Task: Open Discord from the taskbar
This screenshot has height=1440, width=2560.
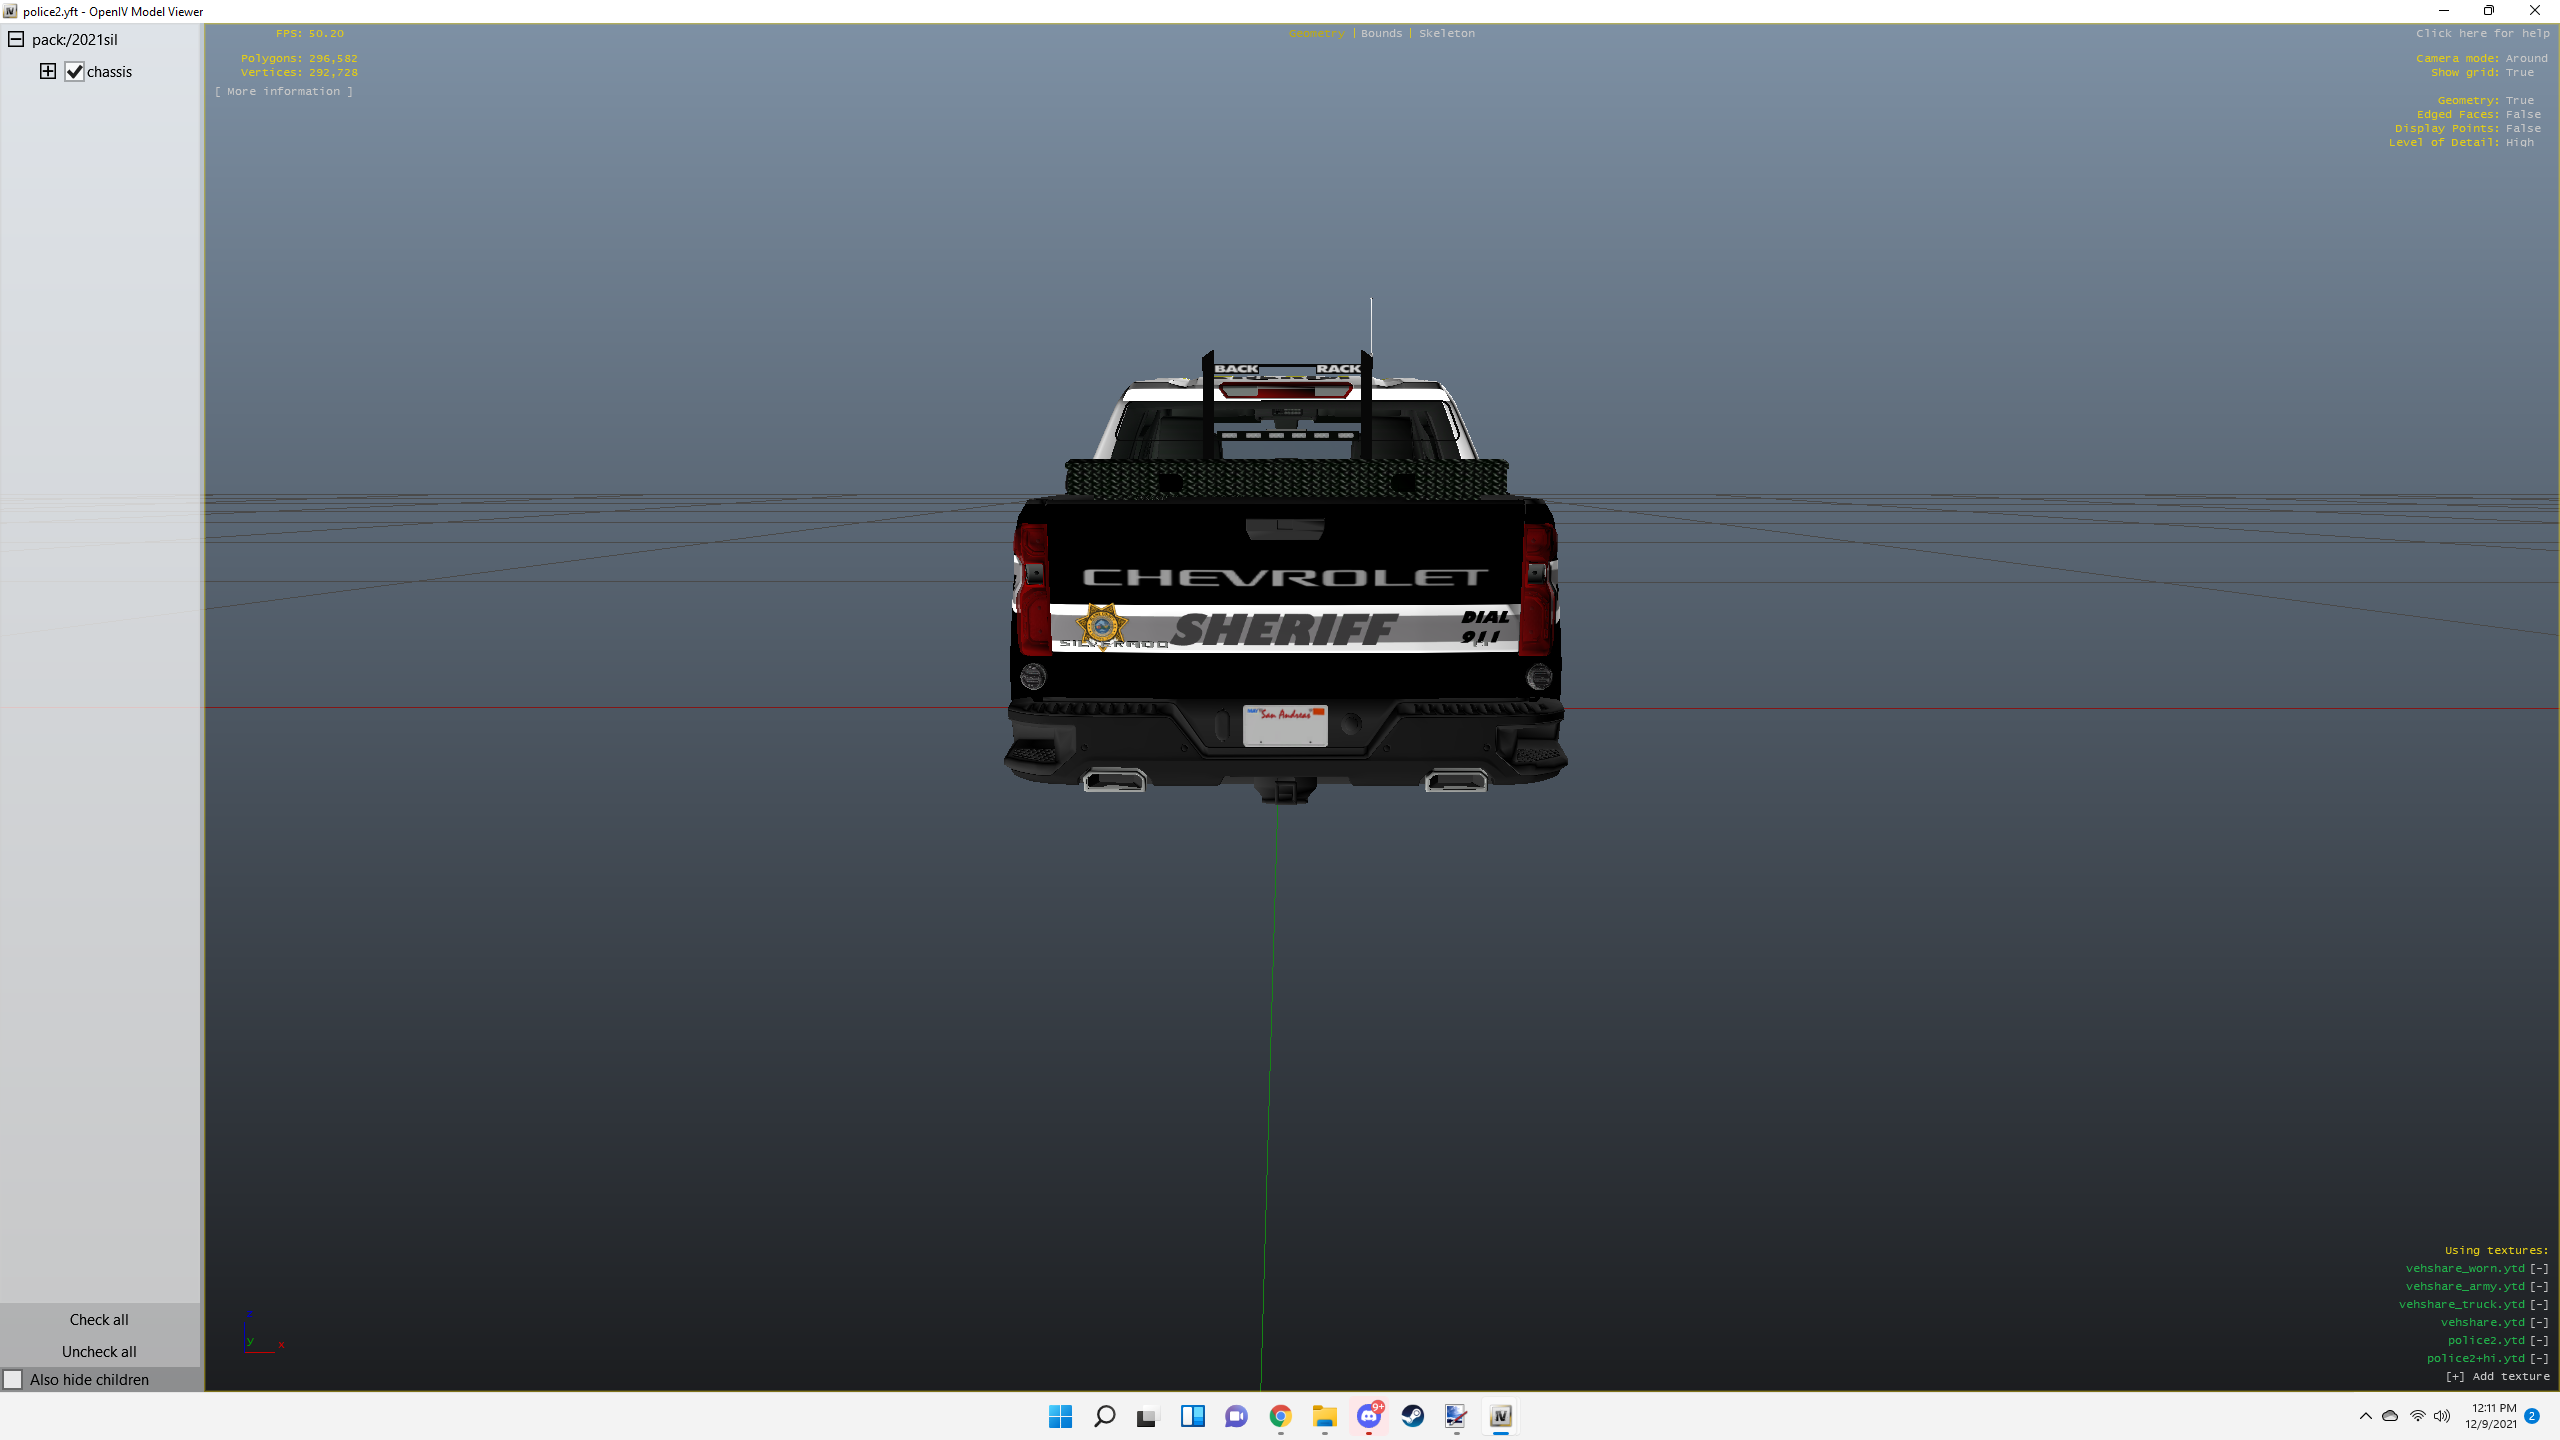Action: pyautogui.click(x=1368, y=1416)
